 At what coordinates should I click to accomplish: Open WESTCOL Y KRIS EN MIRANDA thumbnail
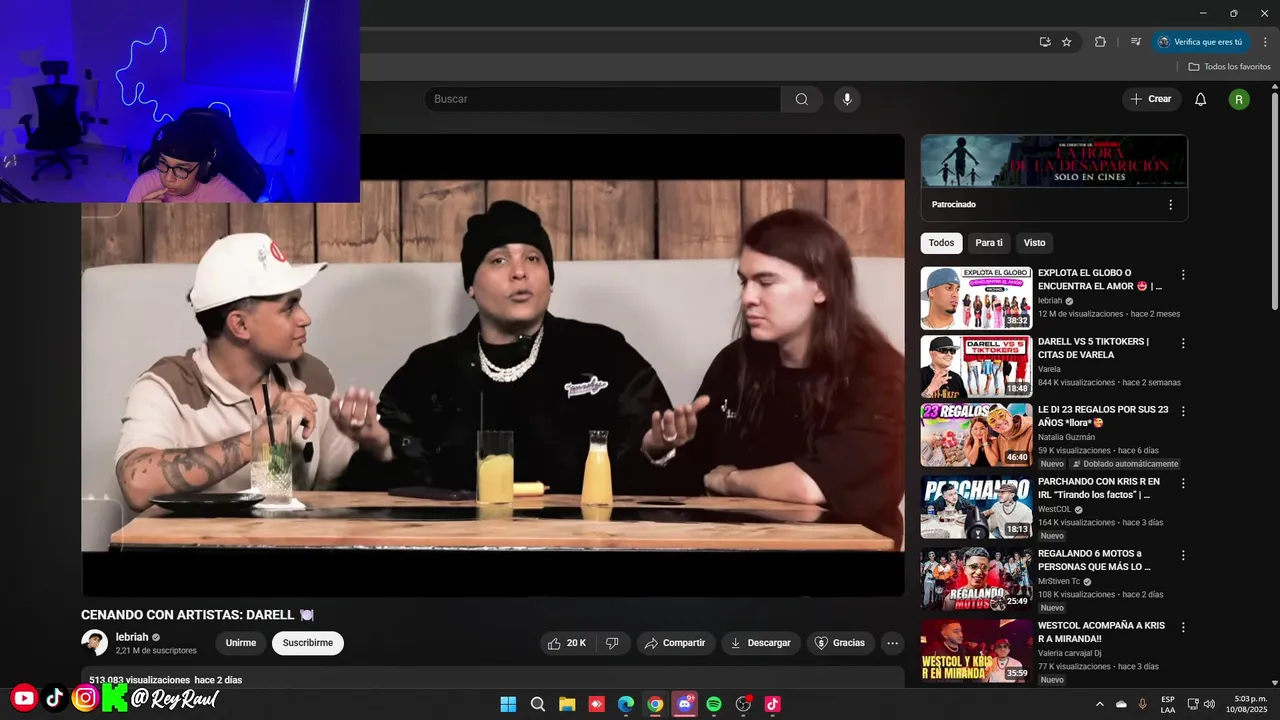976,651
